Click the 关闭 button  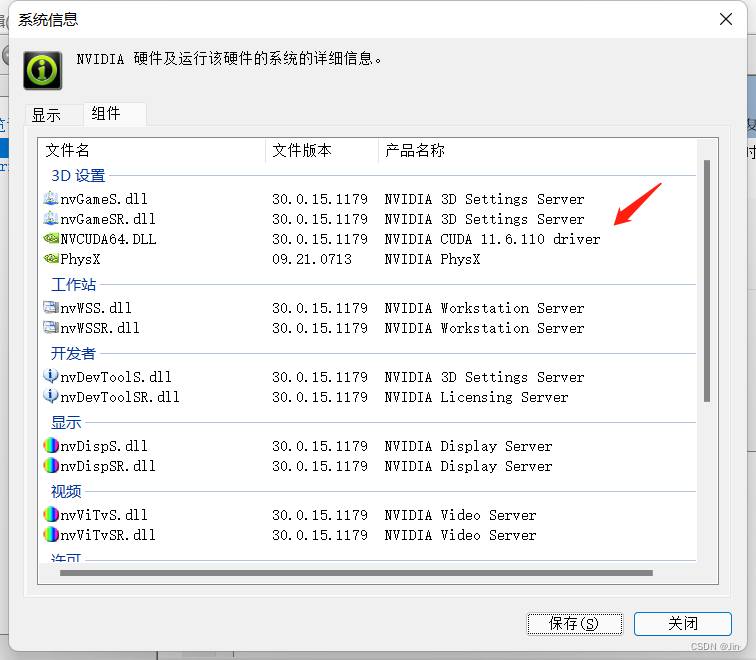point(683,624)
